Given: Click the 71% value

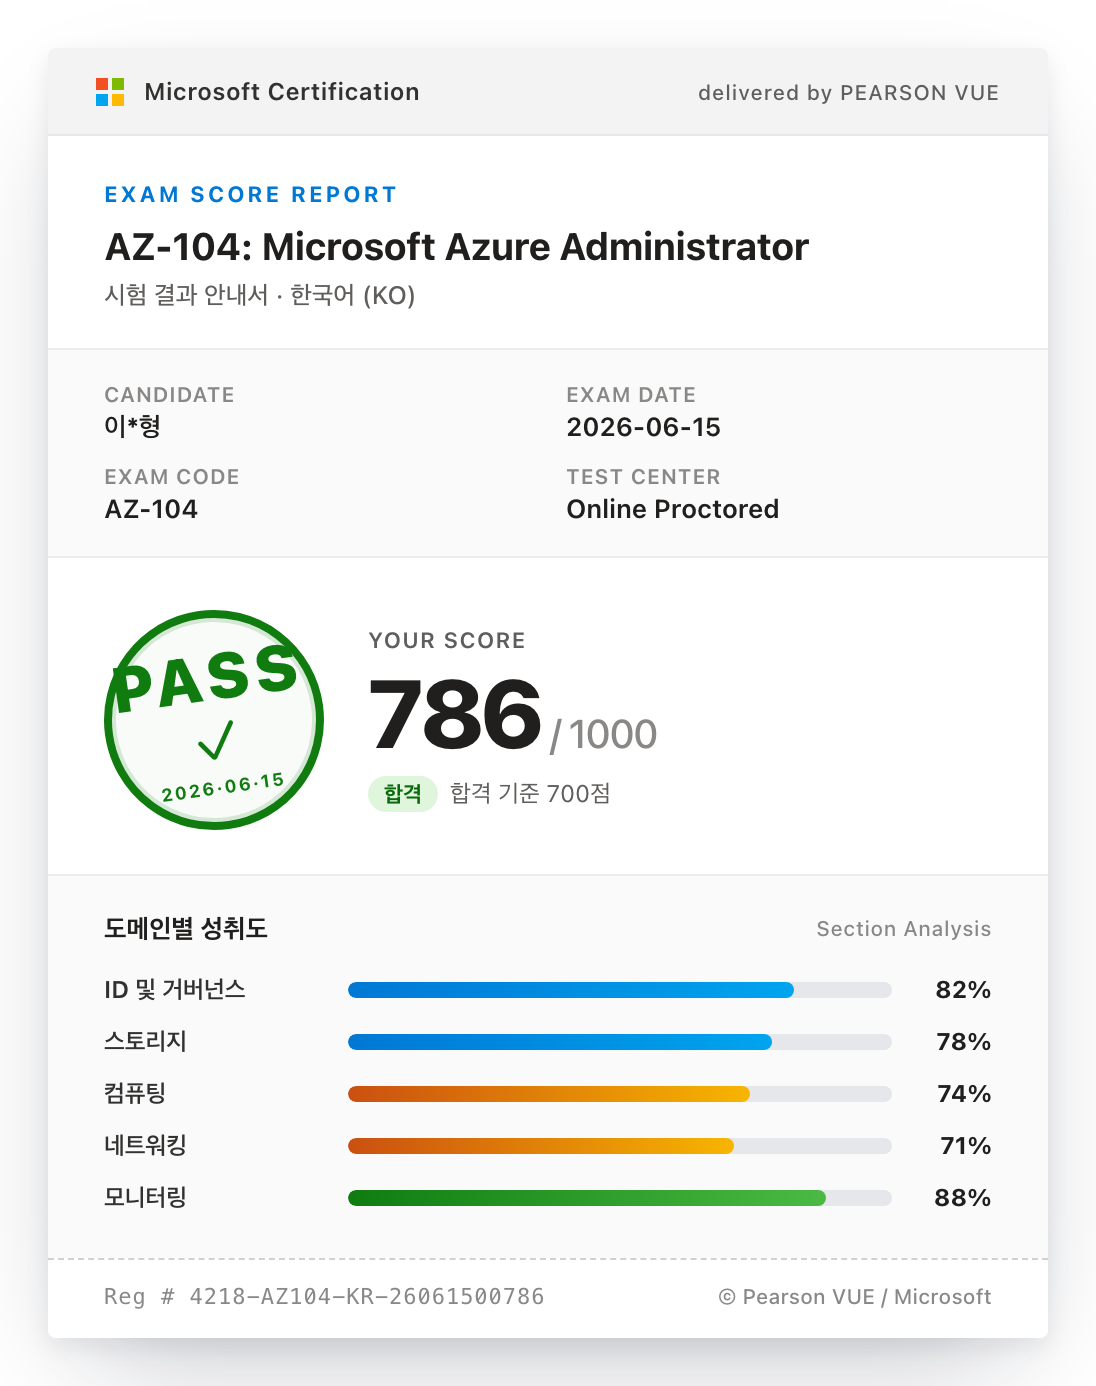Looking at the screenshot, I should pos(966,1146).
